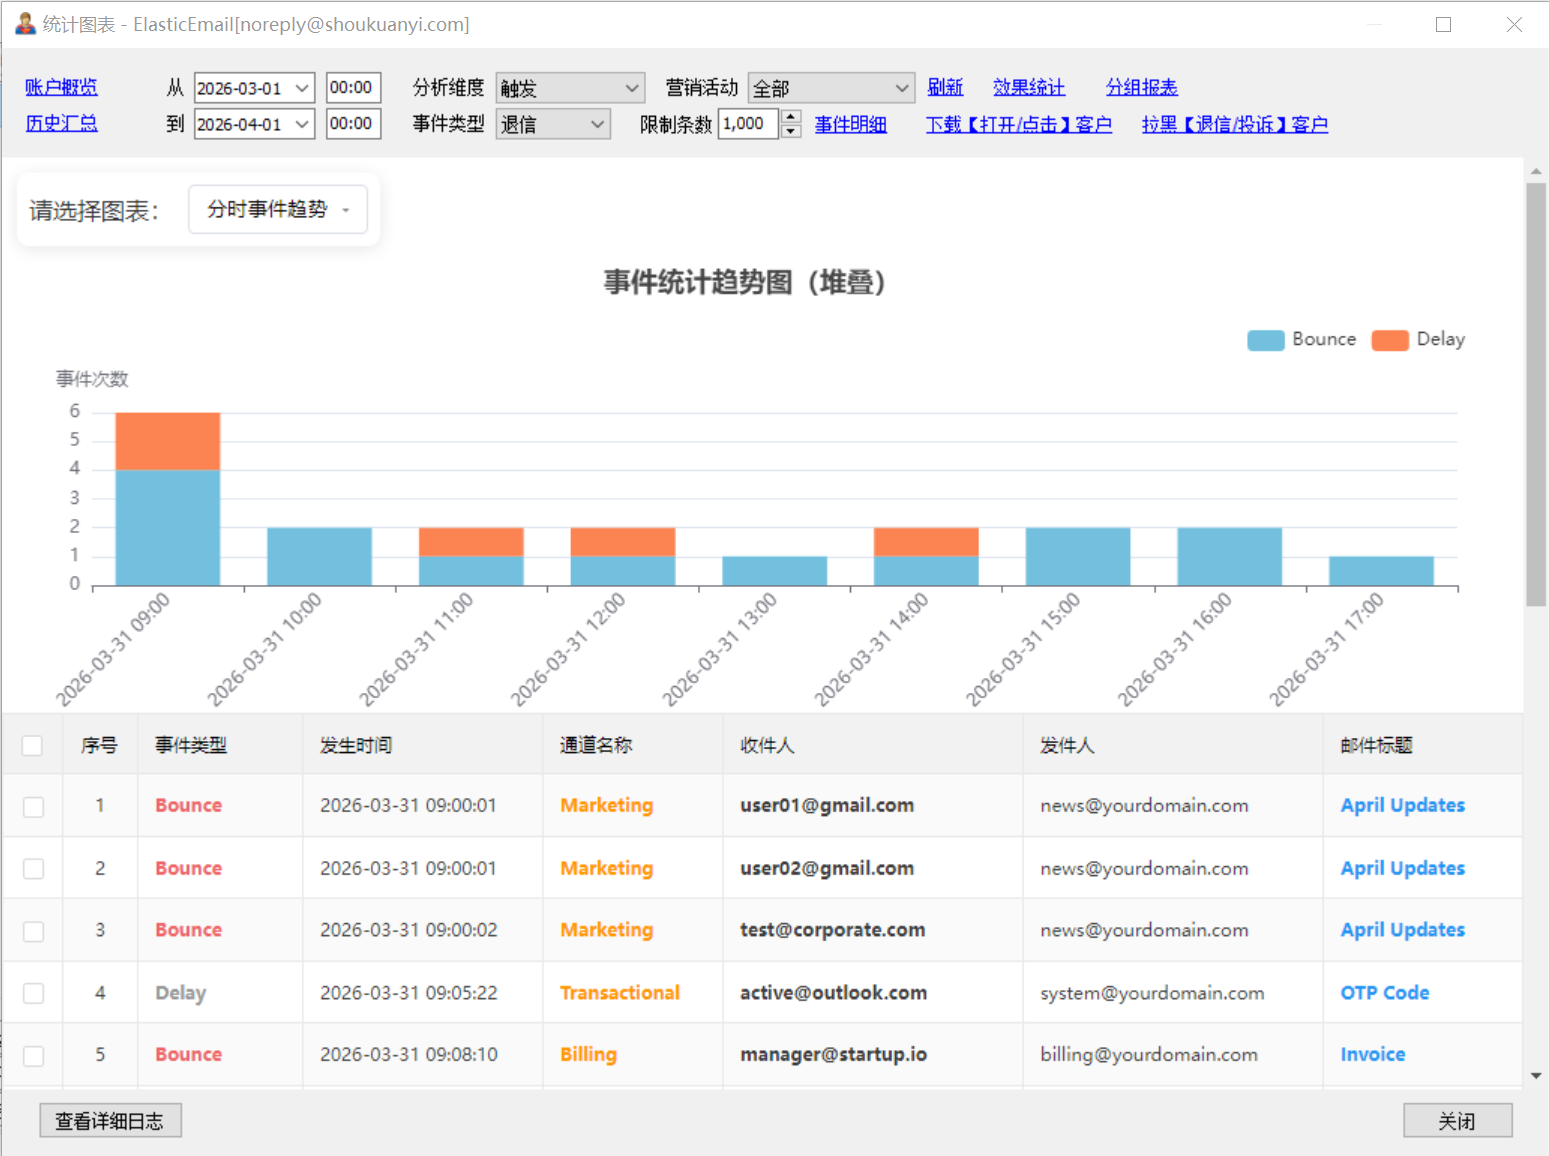Toggle the Delay legend swatch
1549x1156 pixels.
tap(1390, 340)
